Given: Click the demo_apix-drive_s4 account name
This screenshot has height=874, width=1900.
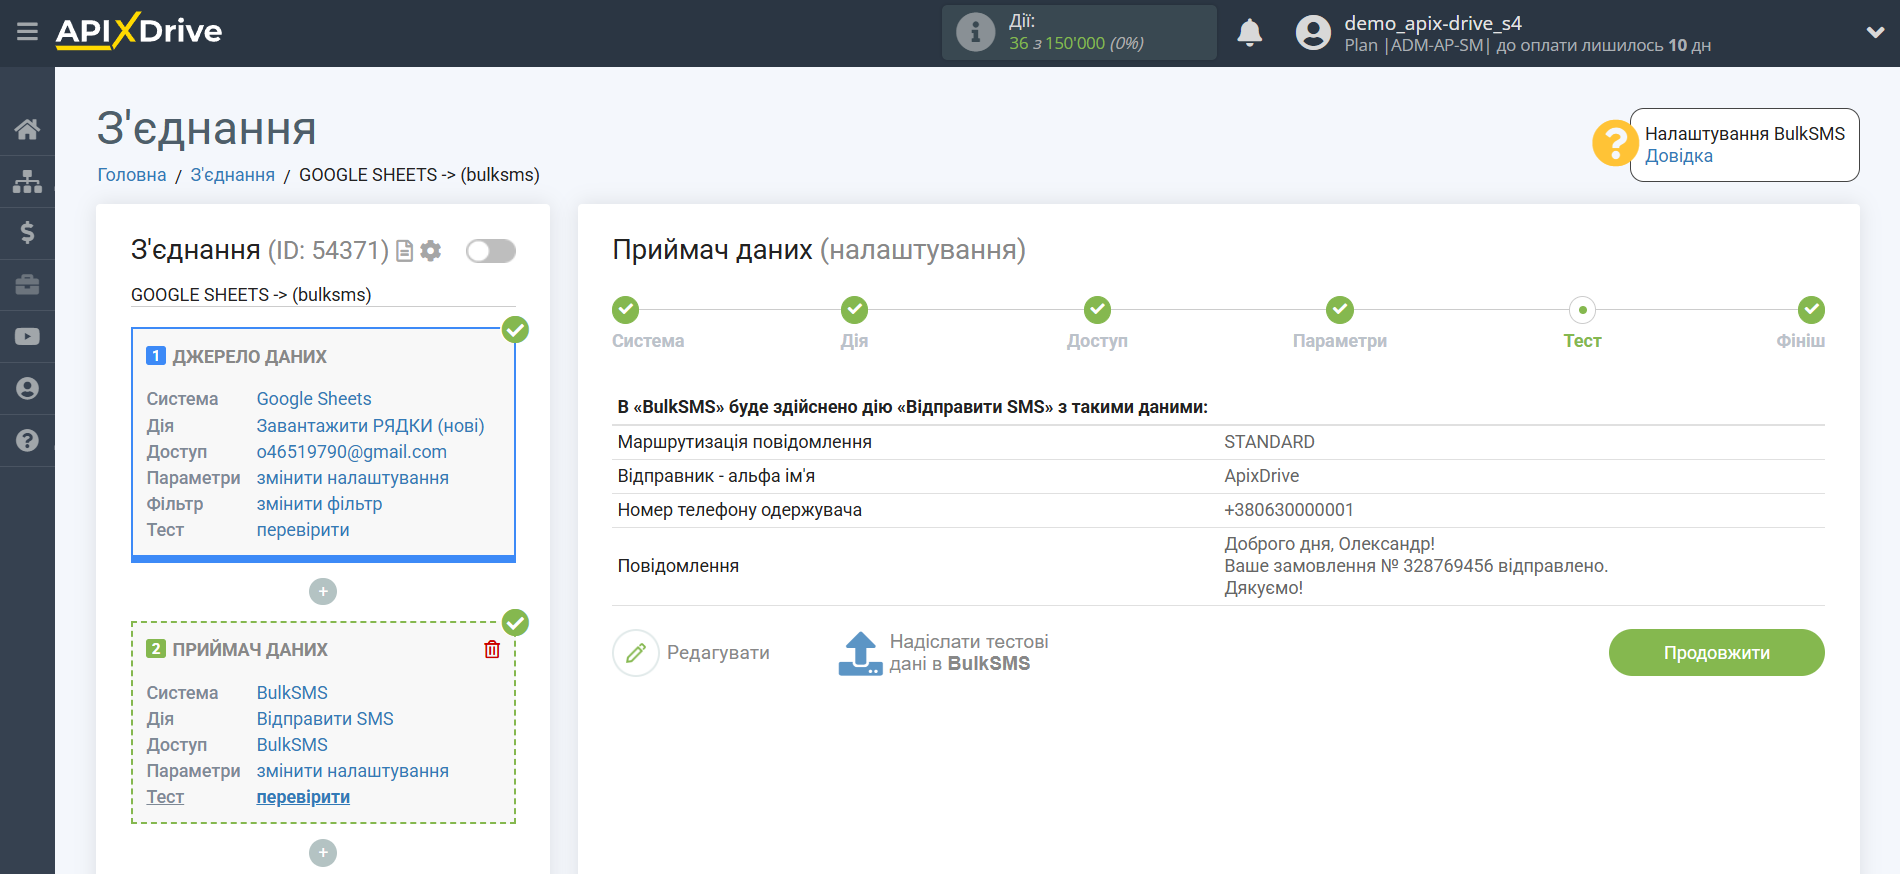Looking at the screenshot, I should click(1432, 23).
